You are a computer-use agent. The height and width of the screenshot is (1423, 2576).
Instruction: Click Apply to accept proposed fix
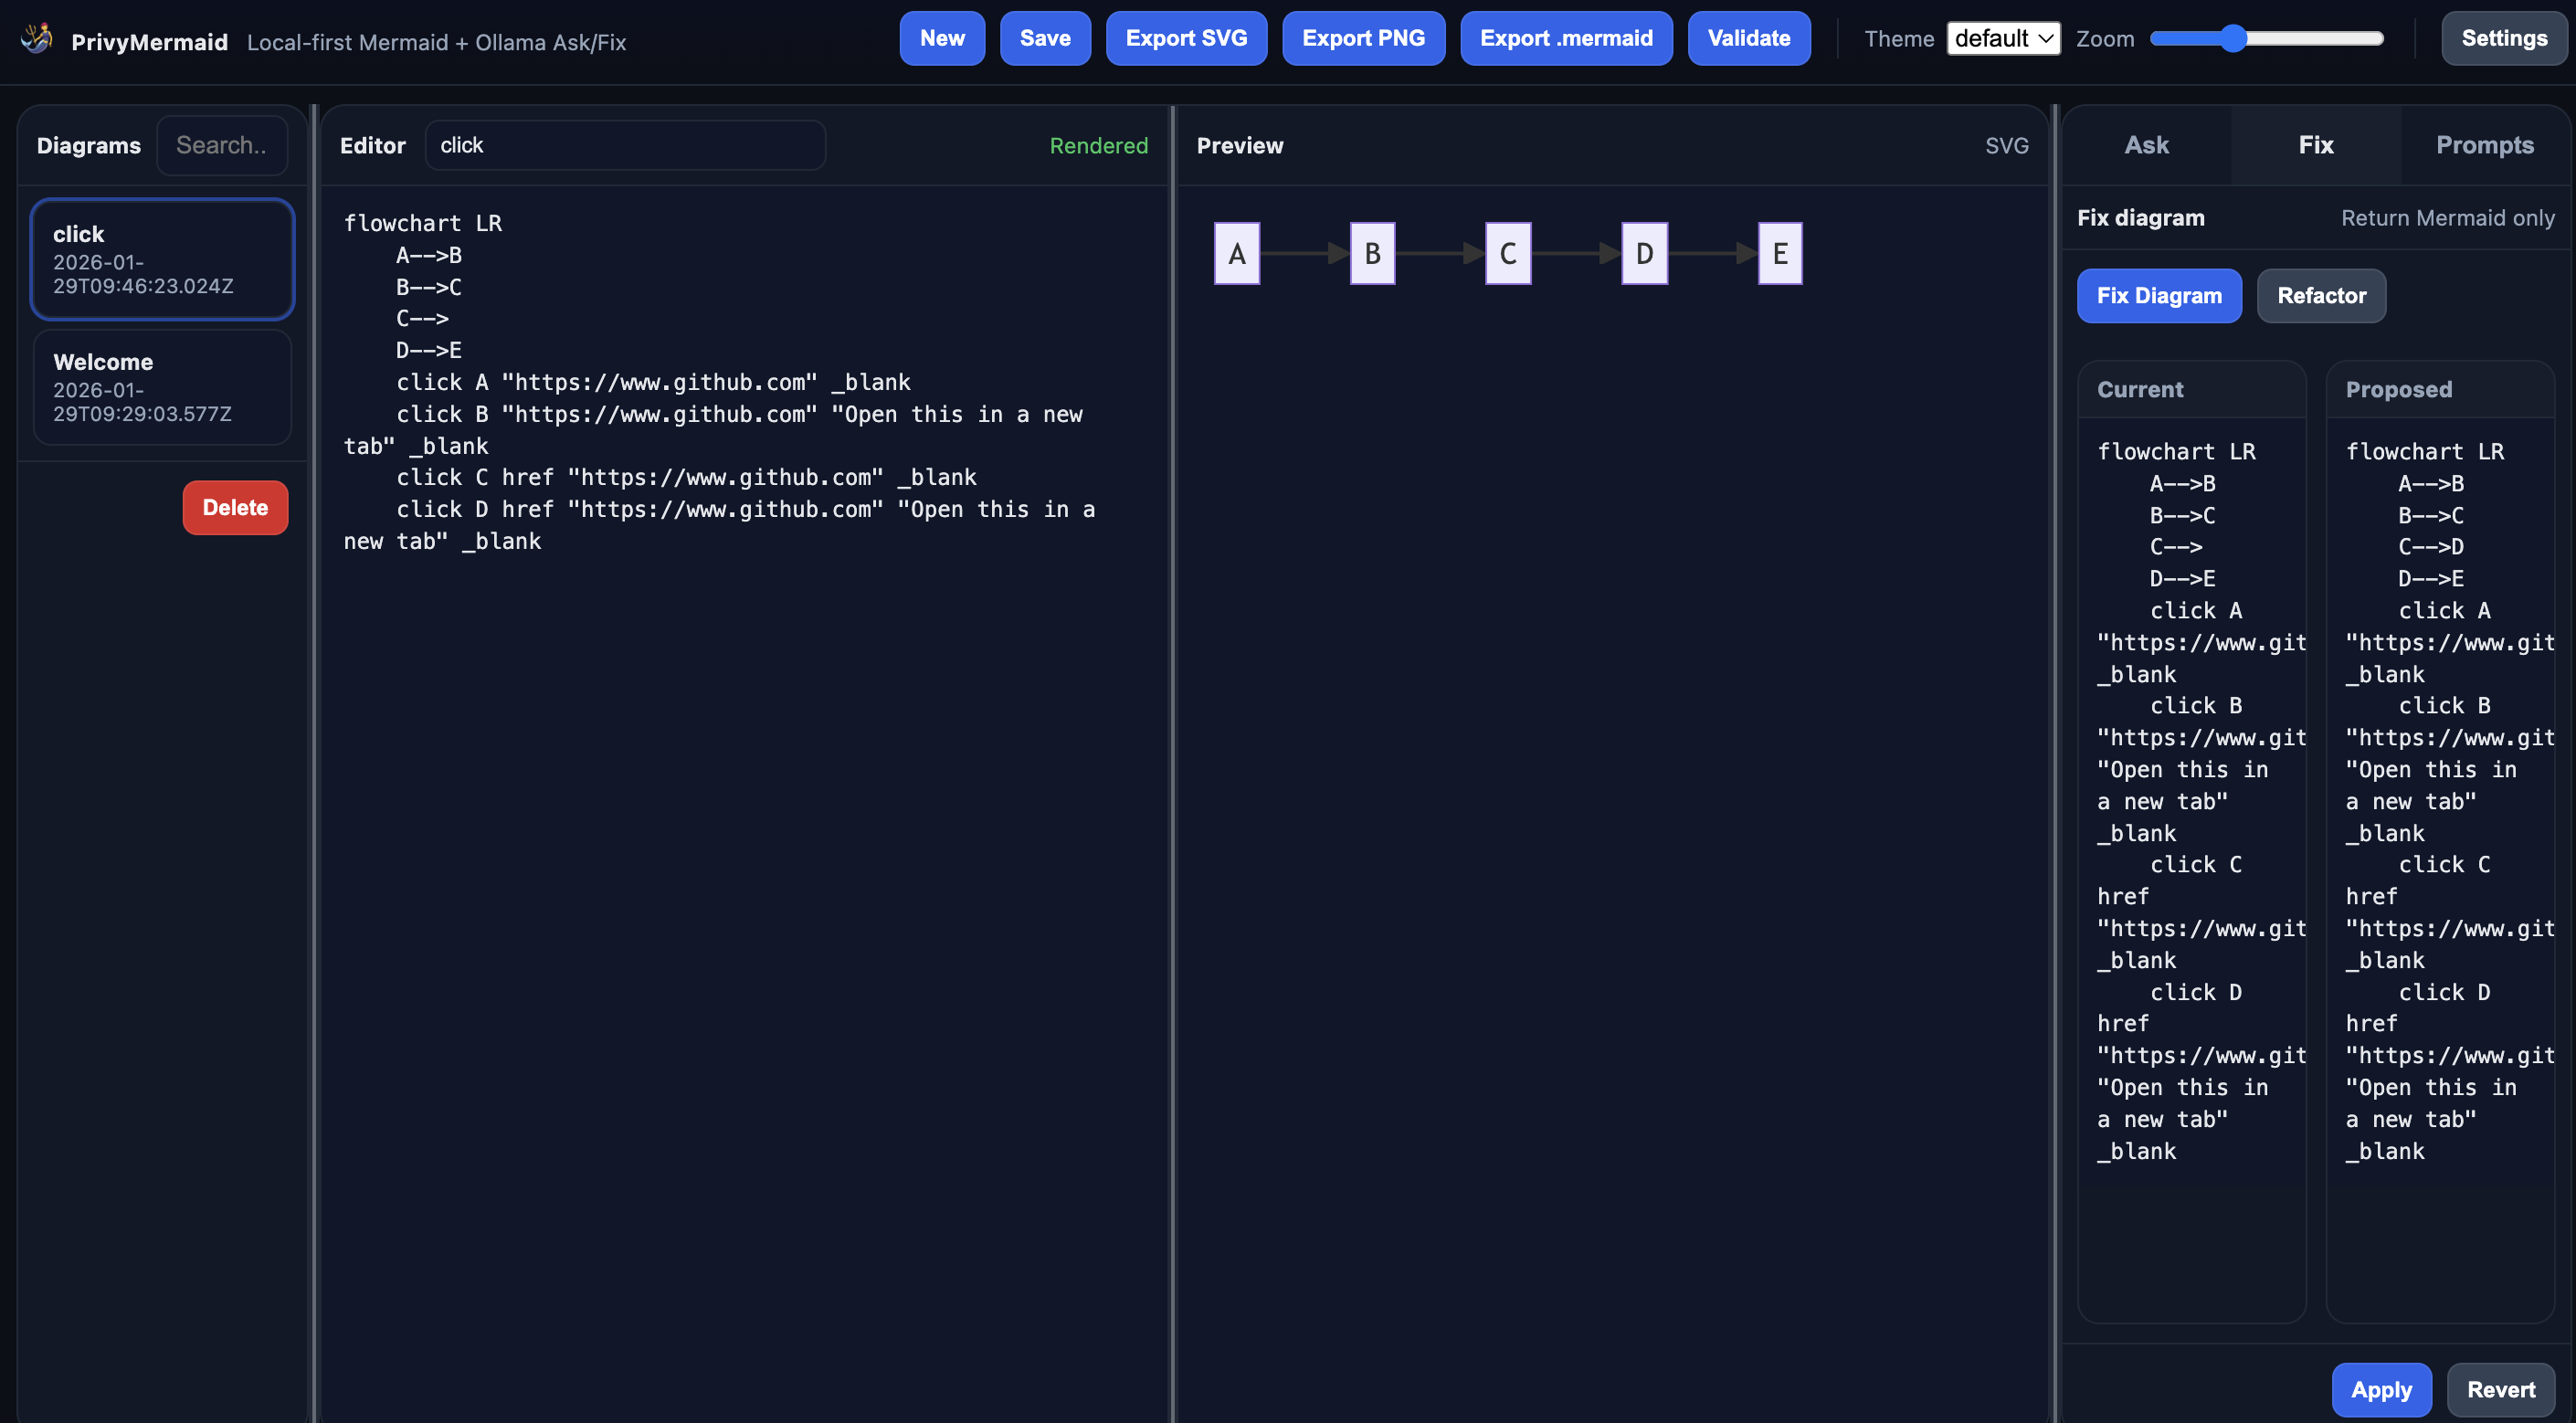coord(2380,1389)
